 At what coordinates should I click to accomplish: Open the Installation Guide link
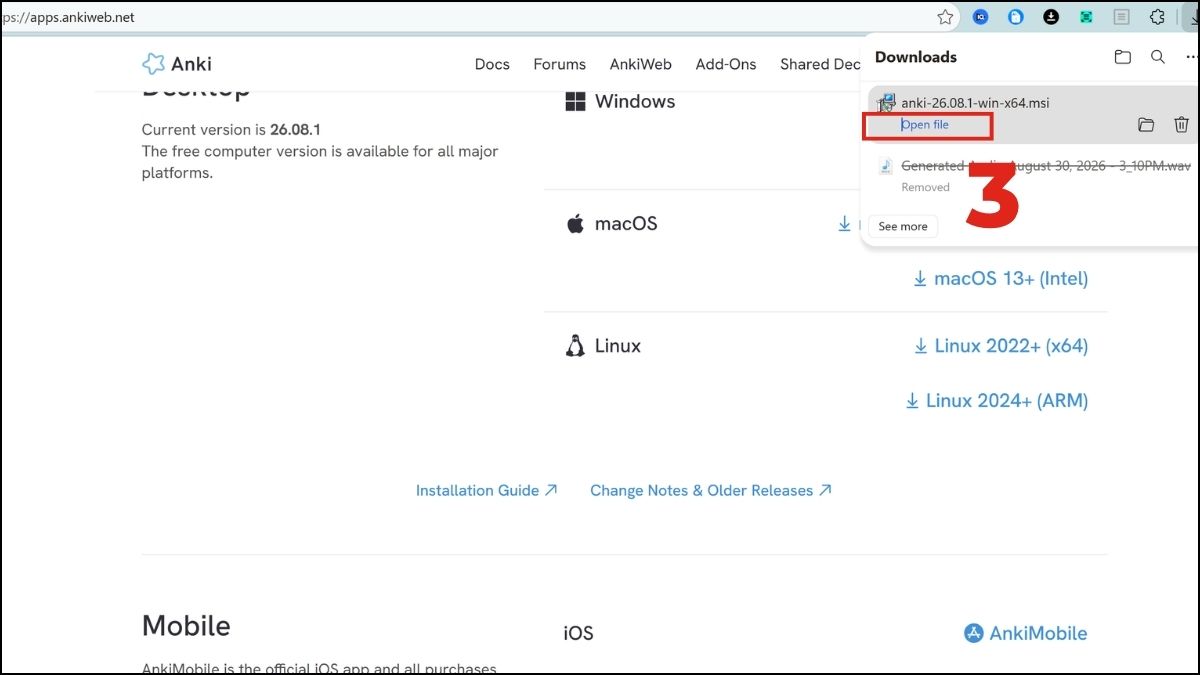pos(487,491)
